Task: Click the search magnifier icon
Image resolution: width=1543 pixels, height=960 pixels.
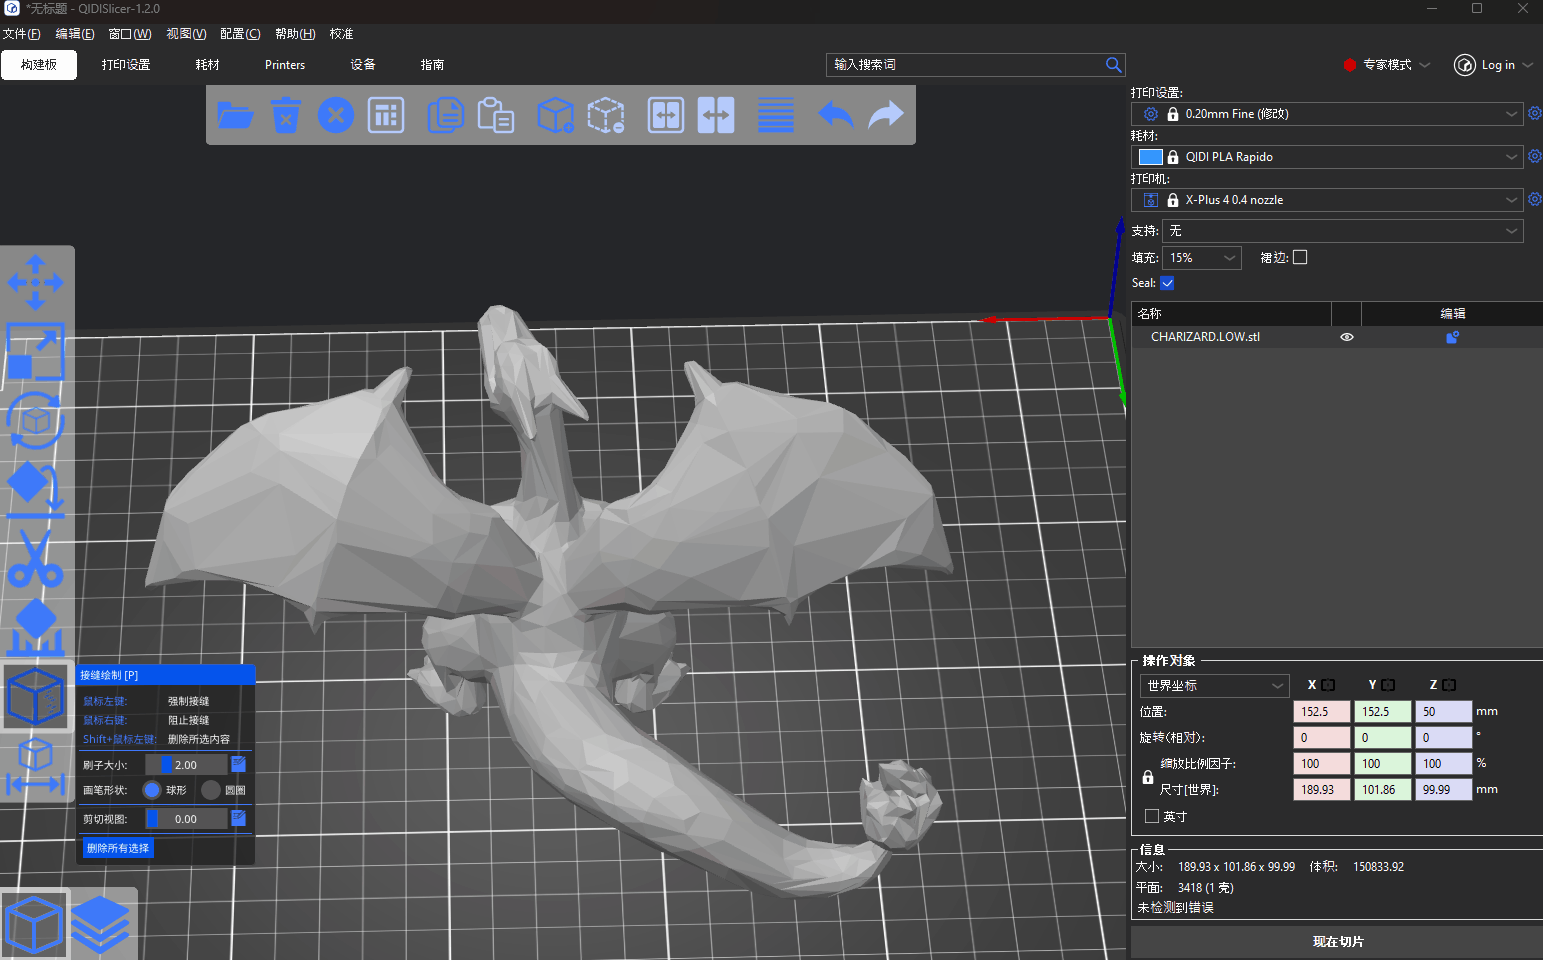Action: tap(1113, 65)
